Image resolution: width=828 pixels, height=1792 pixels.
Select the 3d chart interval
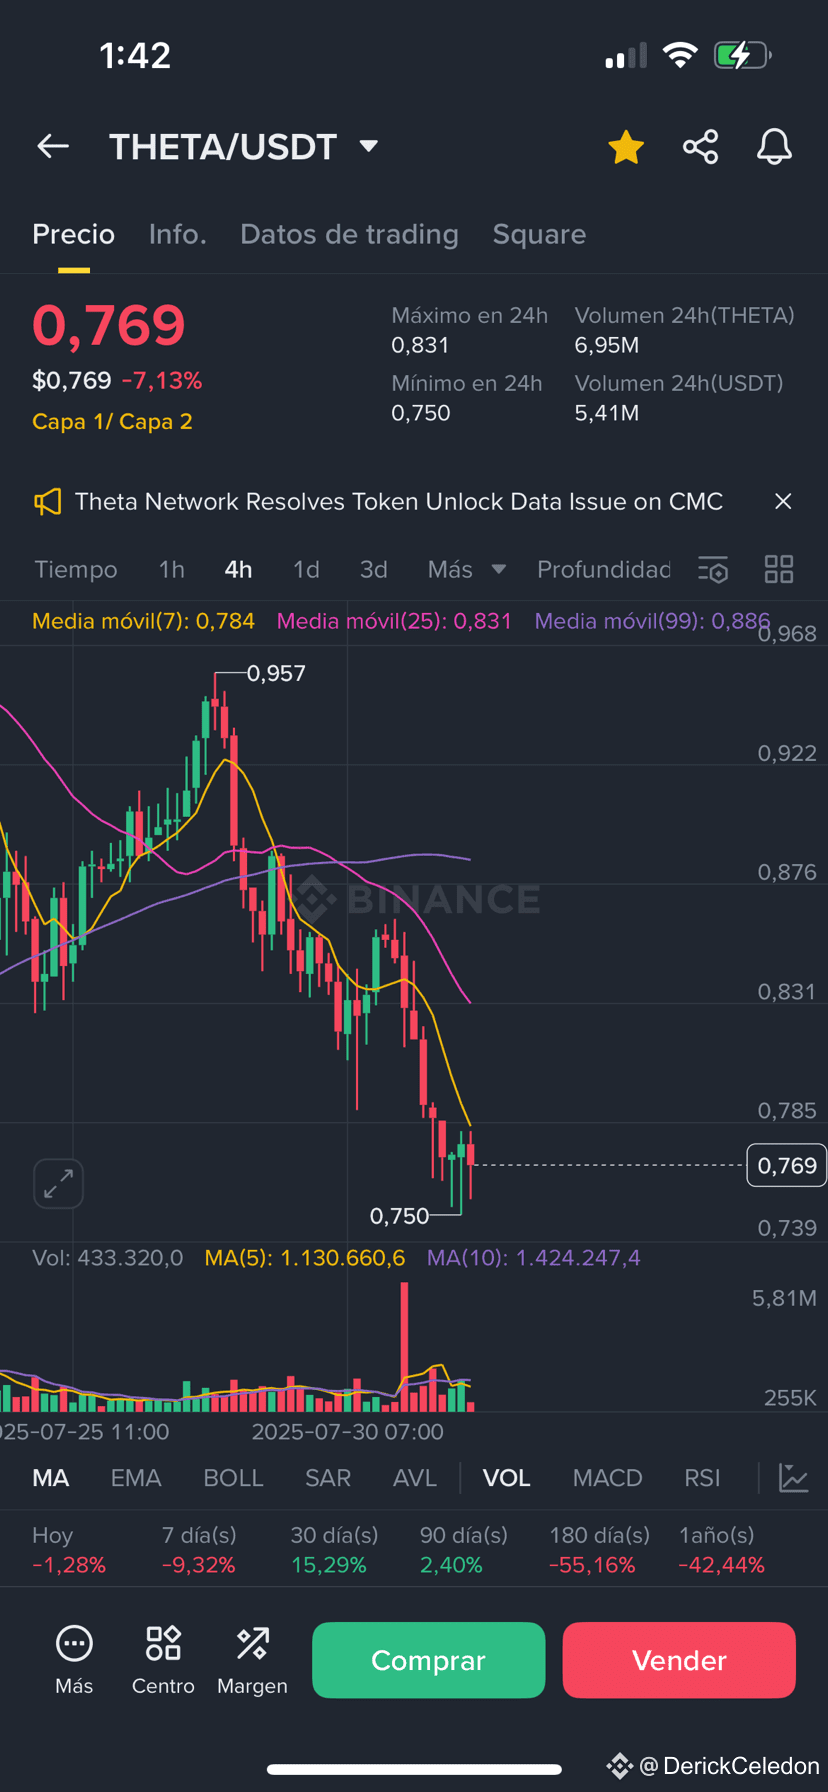373,570
